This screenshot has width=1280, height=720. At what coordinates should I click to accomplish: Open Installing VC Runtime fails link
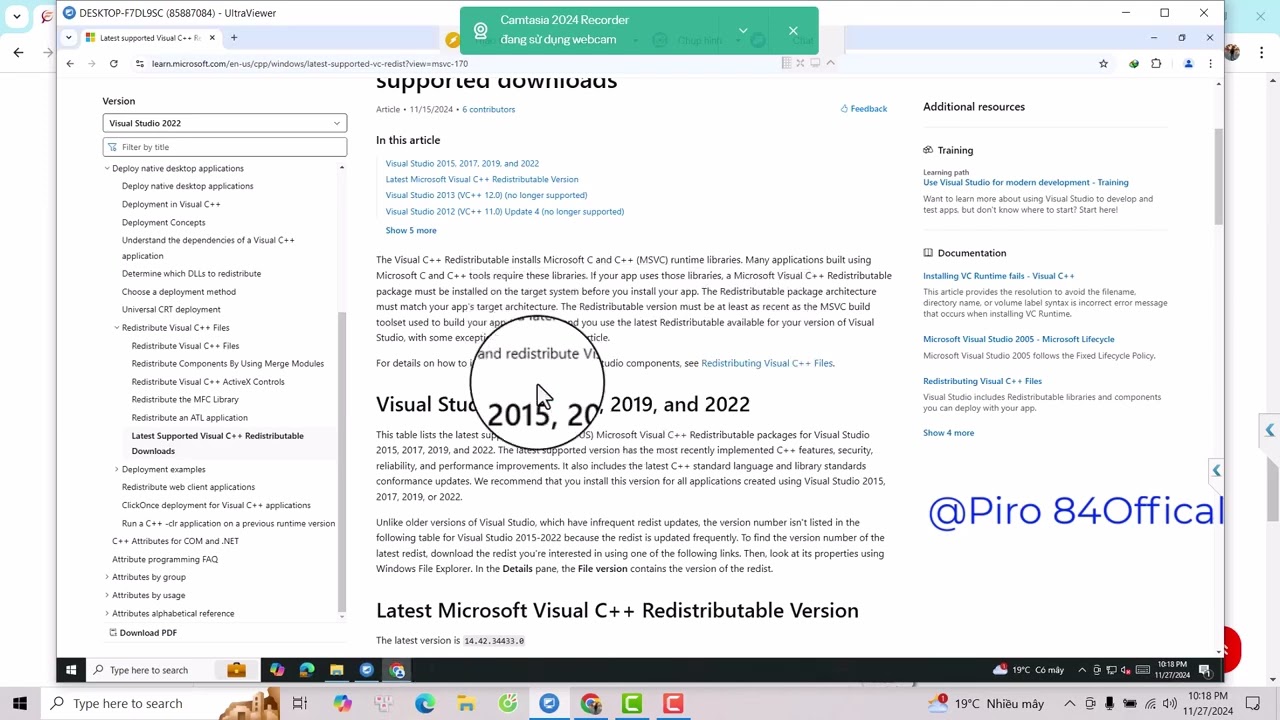pyautogui.click(x=998, y=276)
